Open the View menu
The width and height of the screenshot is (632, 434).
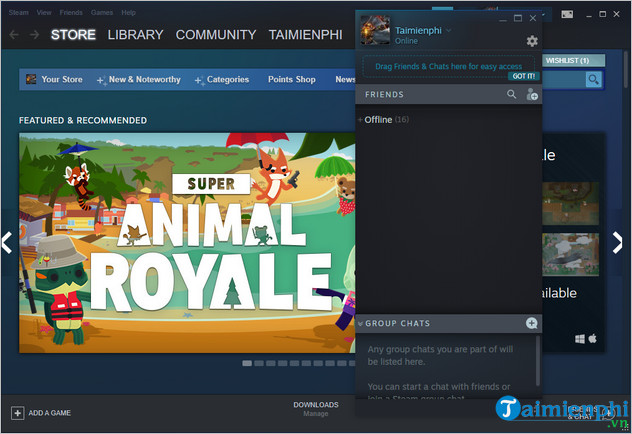[x=44, y=12]
